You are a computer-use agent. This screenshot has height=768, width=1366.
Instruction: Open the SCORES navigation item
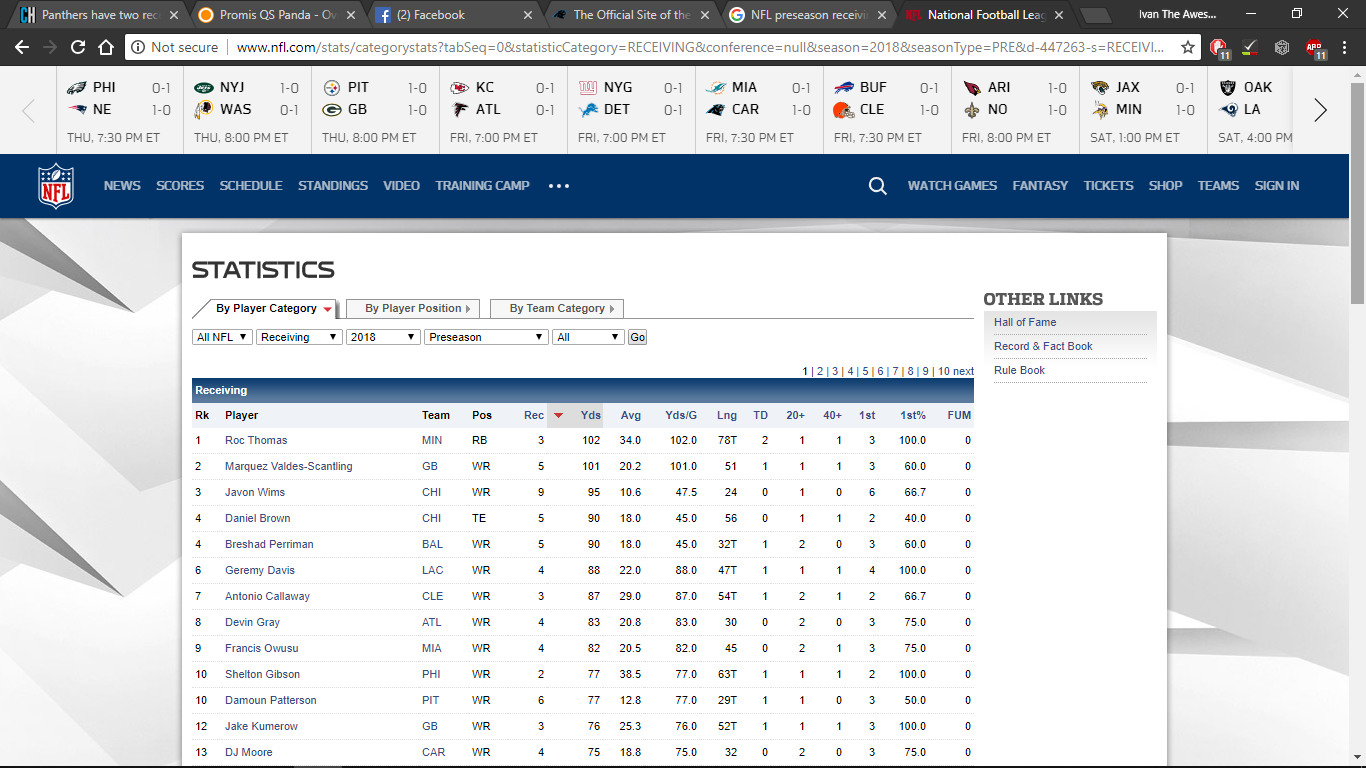pyautogui.click(x=180, y=185)
